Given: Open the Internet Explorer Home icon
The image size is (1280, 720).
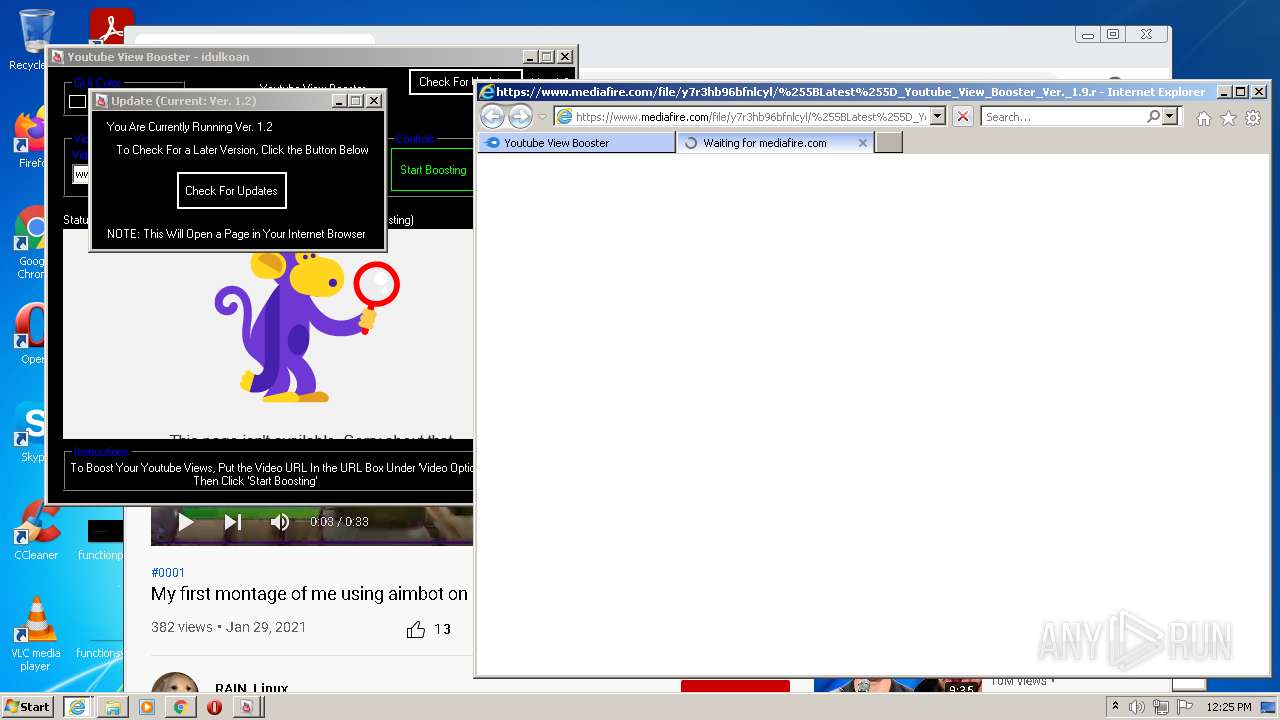Looking at the screenshot, I should (1204, 118).
